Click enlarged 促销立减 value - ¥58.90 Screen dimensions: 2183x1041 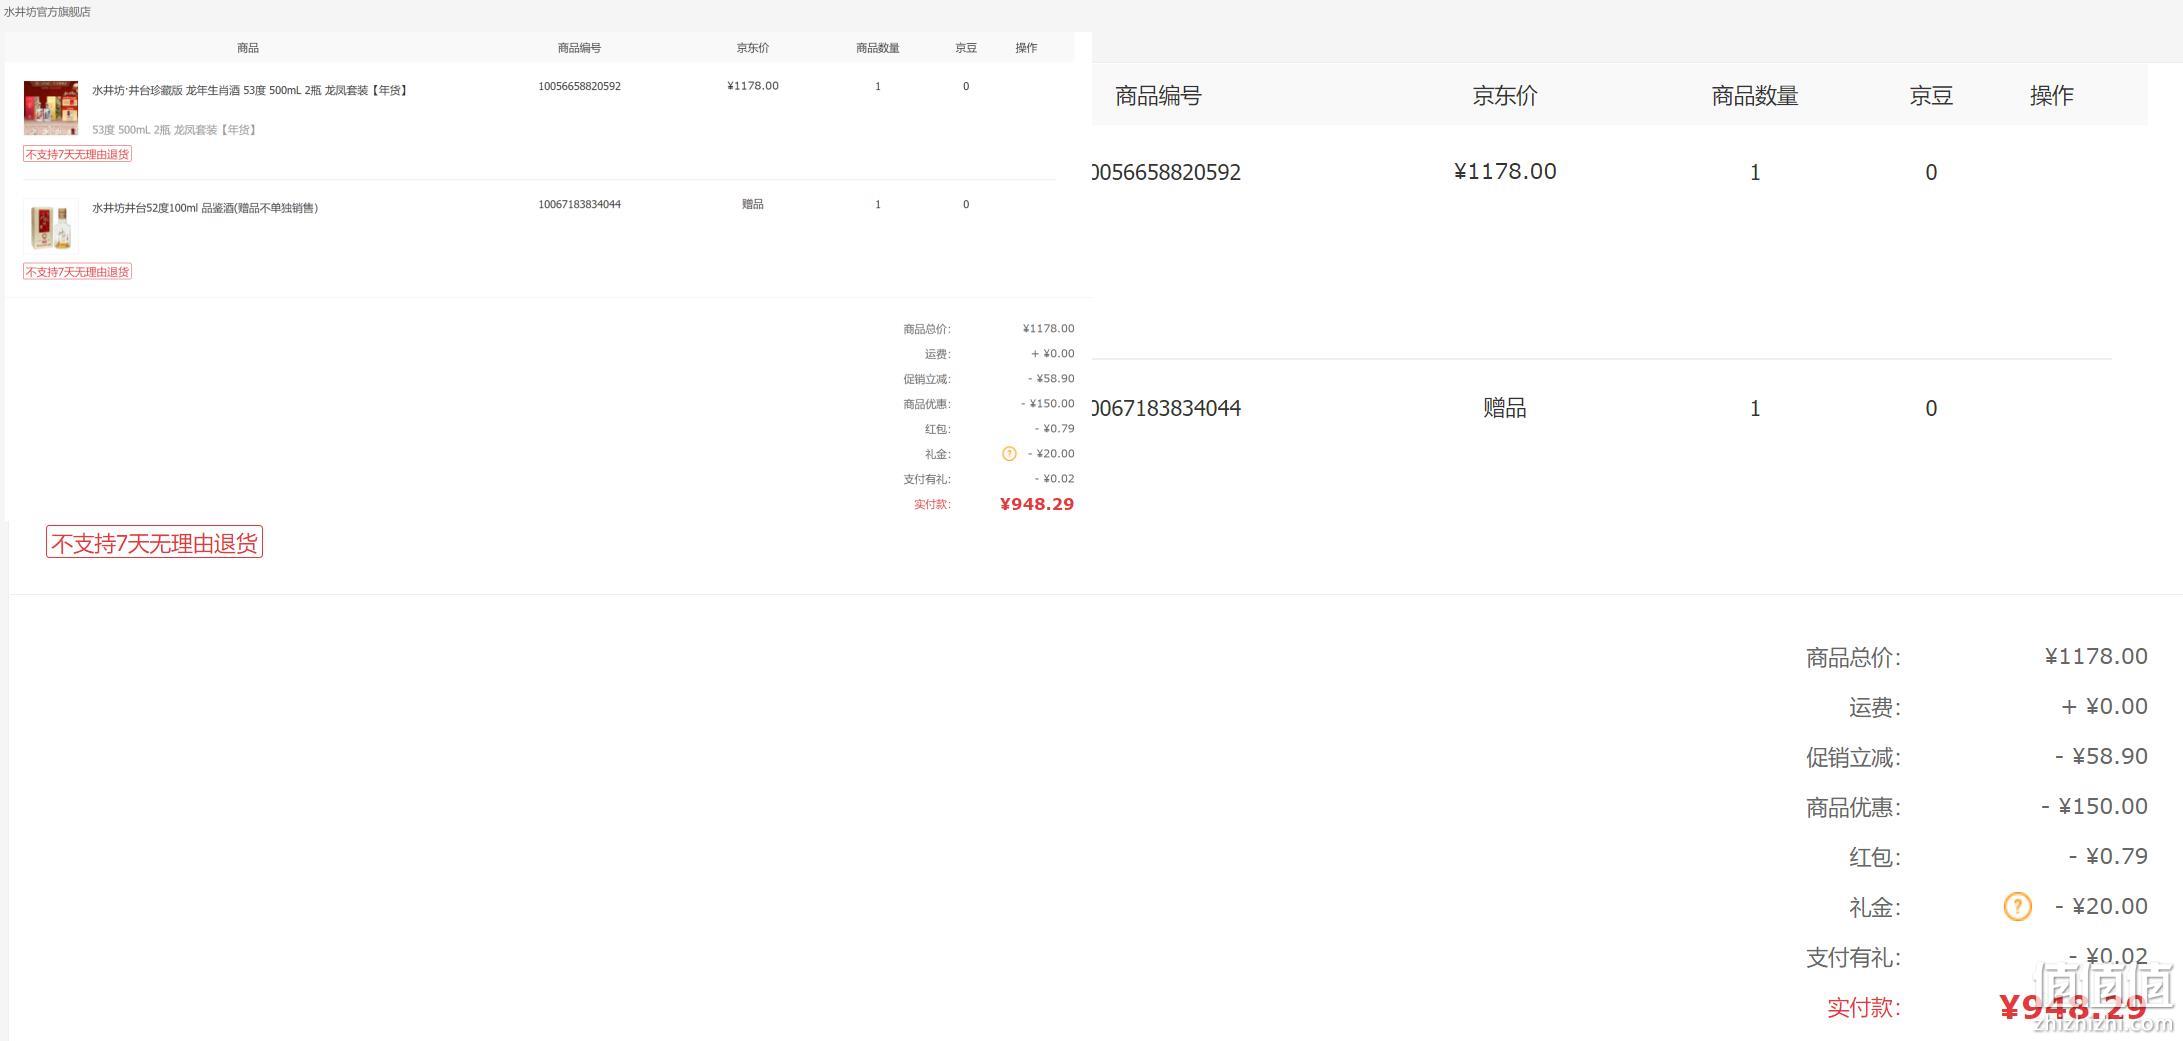tap(2101, 756)
